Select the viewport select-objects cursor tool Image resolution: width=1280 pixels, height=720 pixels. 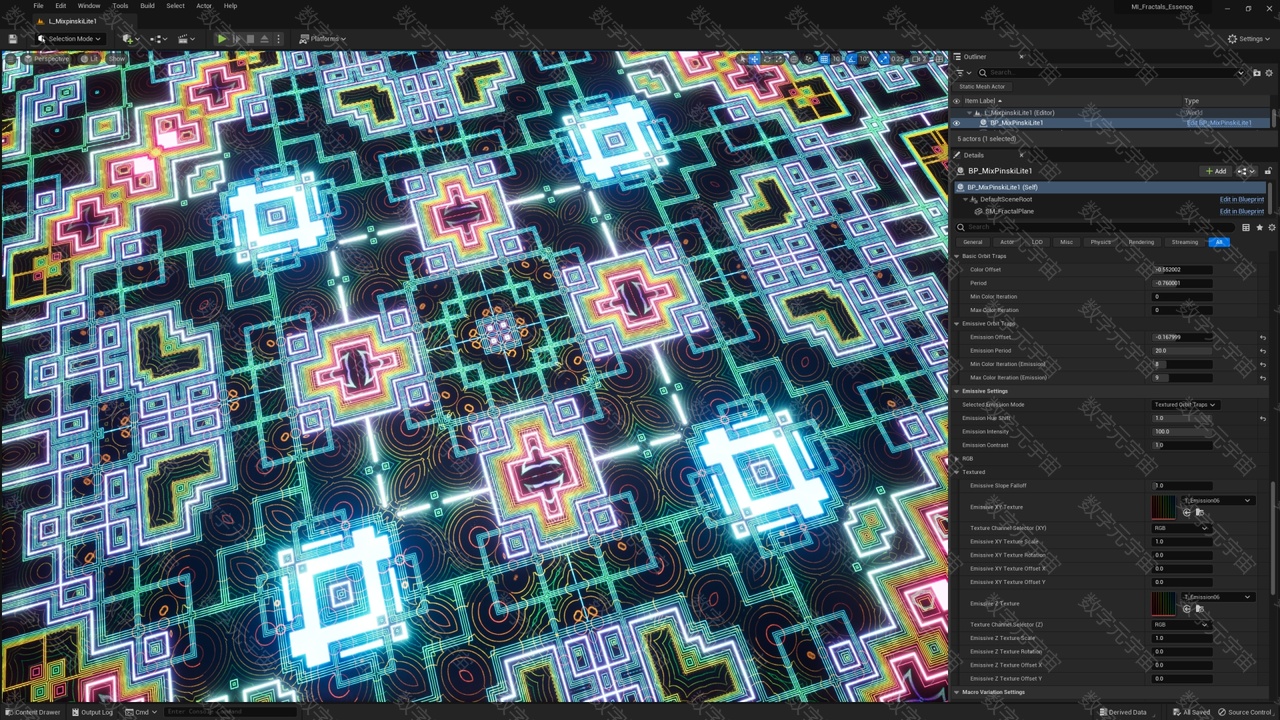[742, 59]
